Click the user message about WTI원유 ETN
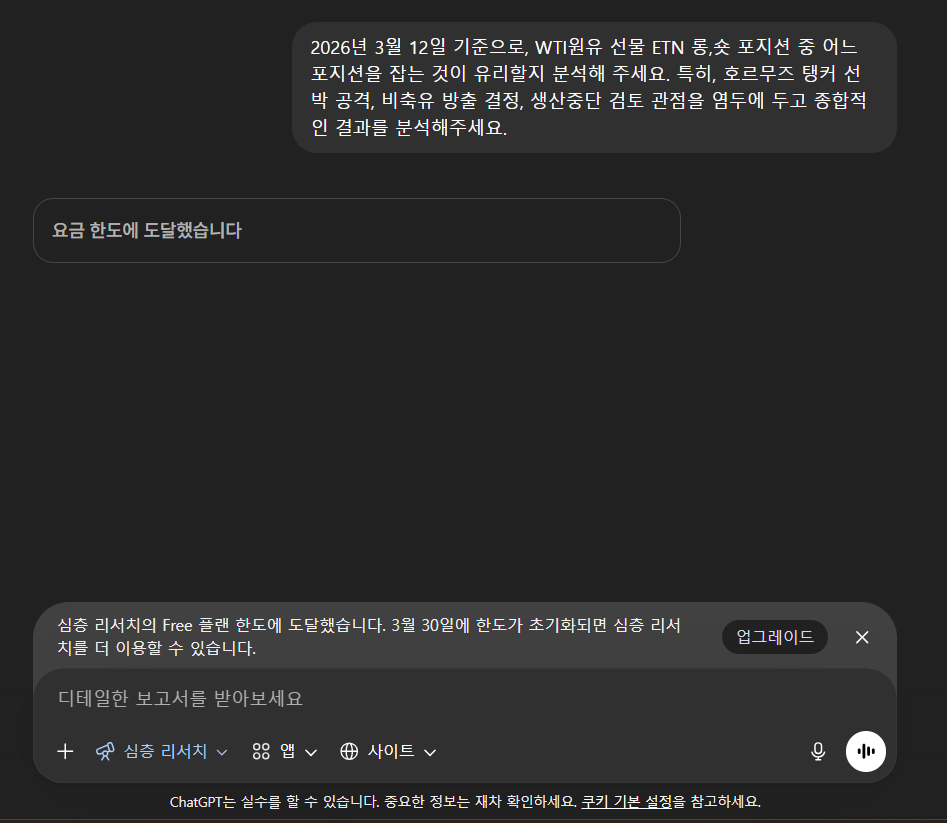947x823 pixels. pyautogui.click(x=594, y=88)
